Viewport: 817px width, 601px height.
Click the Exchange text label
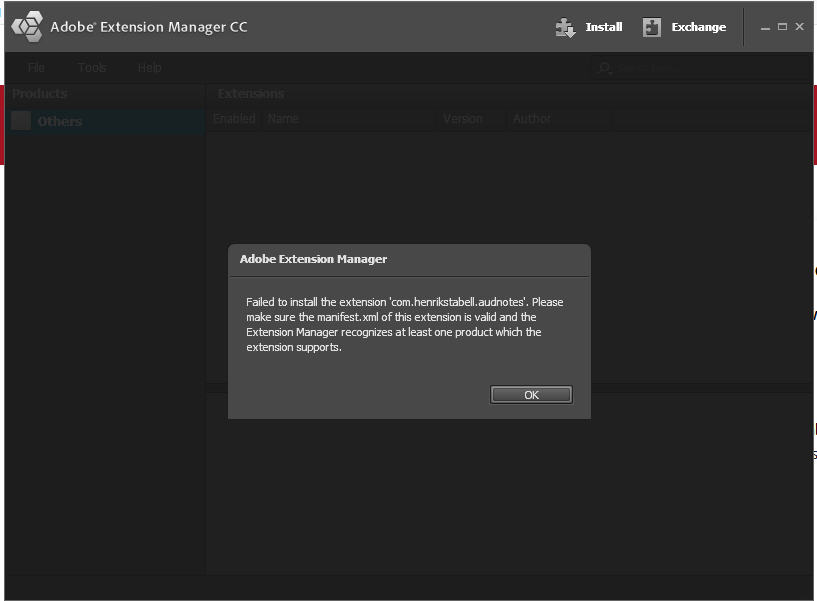click(x=698, y=27)
